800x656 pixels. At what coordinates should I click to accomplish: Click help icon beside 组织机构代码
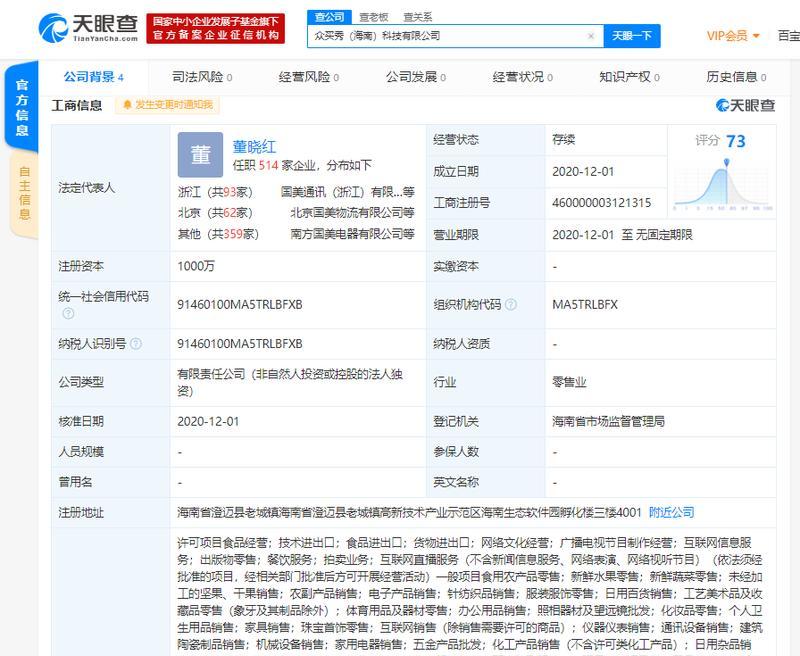pyautogui.click(x=511, y=305)
